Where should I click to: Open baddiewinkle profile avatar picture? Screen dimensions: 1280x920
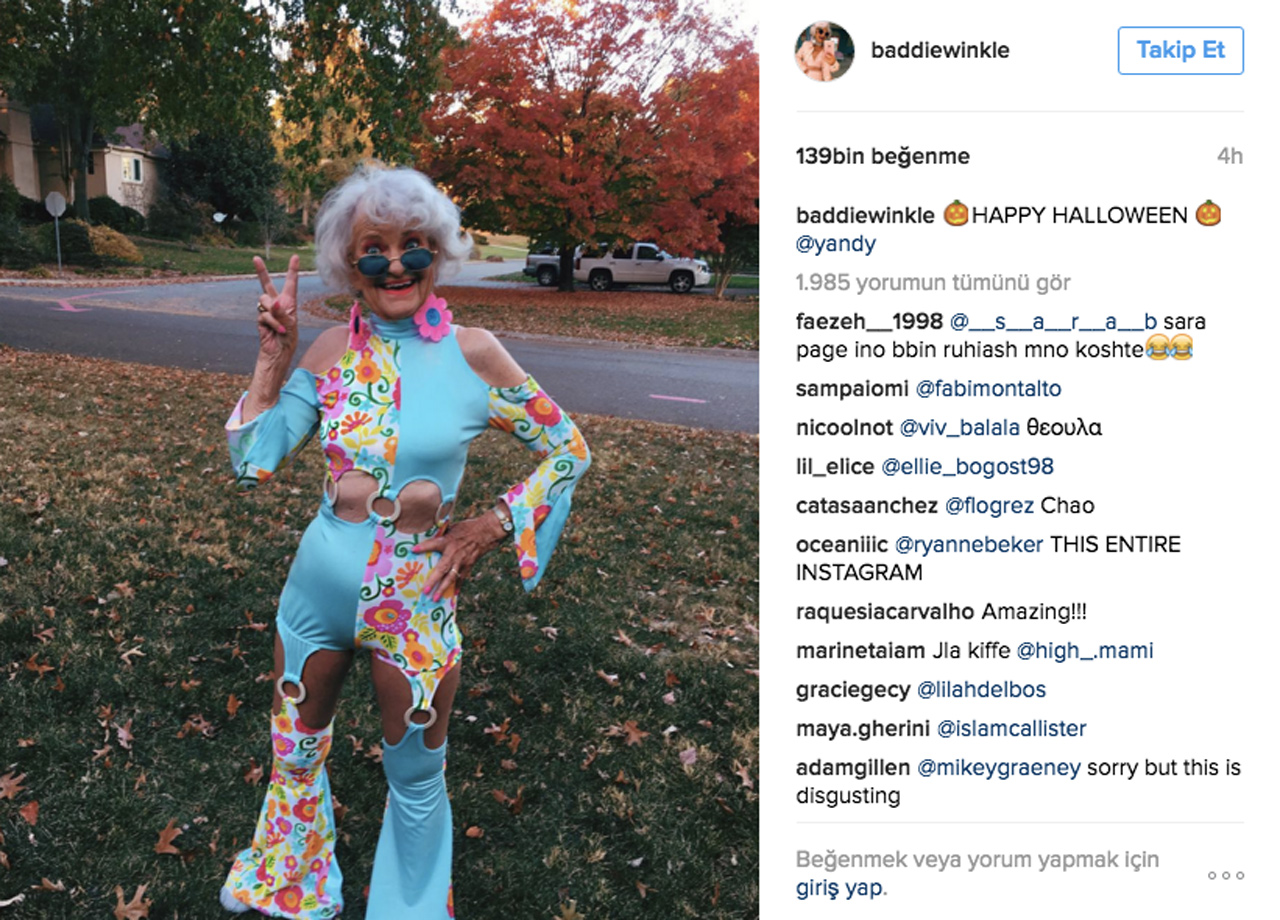825,51
